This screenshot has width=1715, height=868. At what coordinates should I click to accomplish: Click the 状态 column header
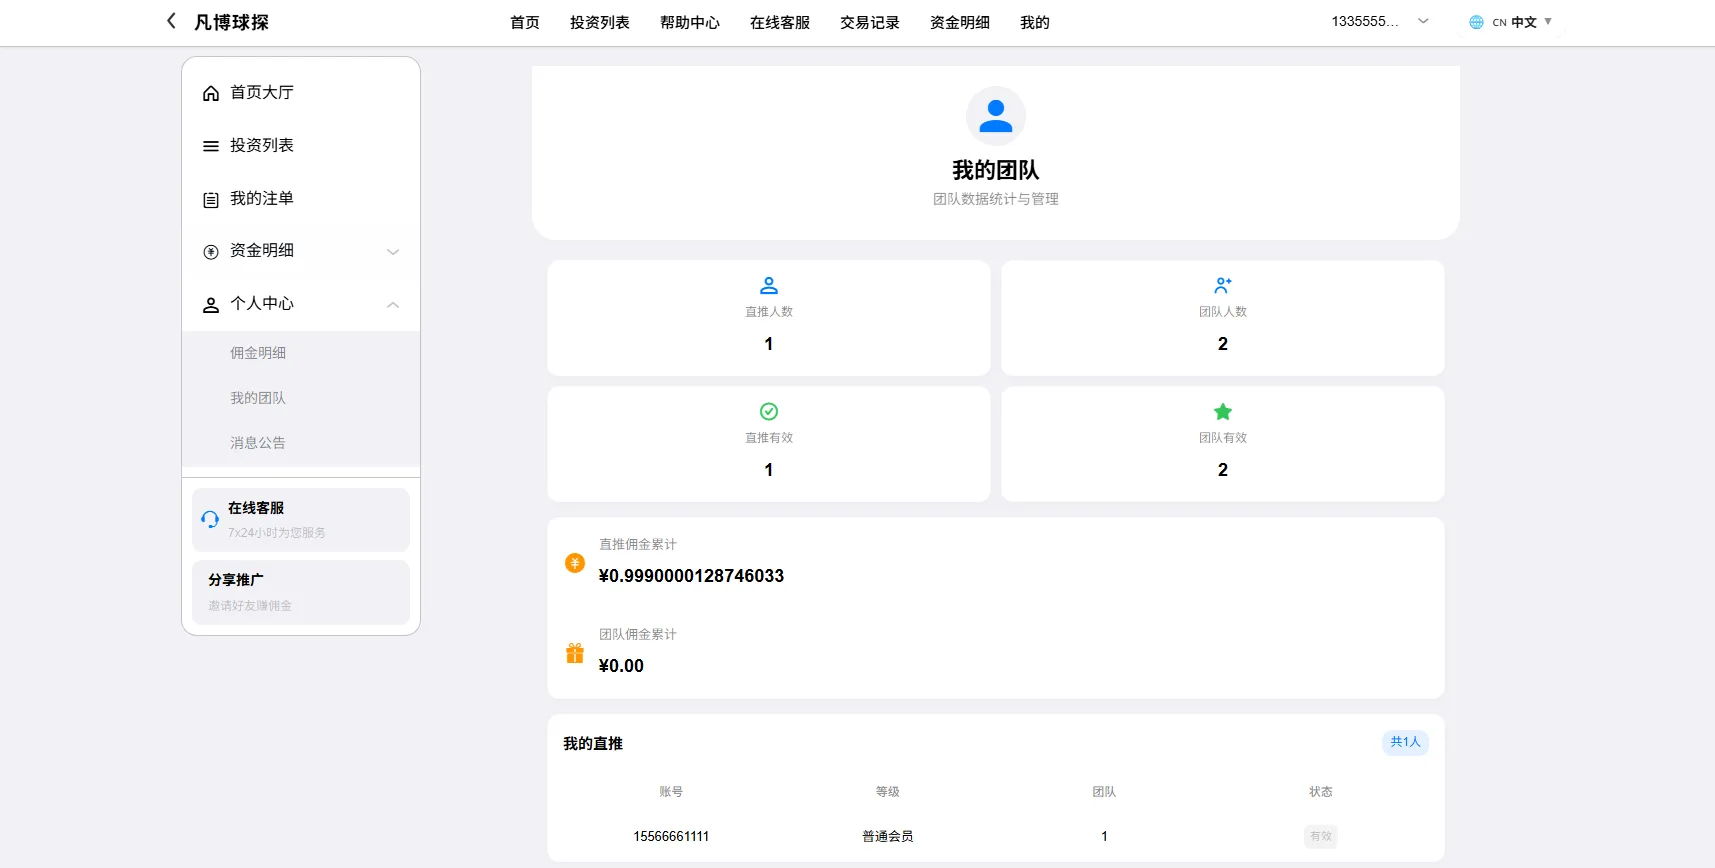[1321, 792]
